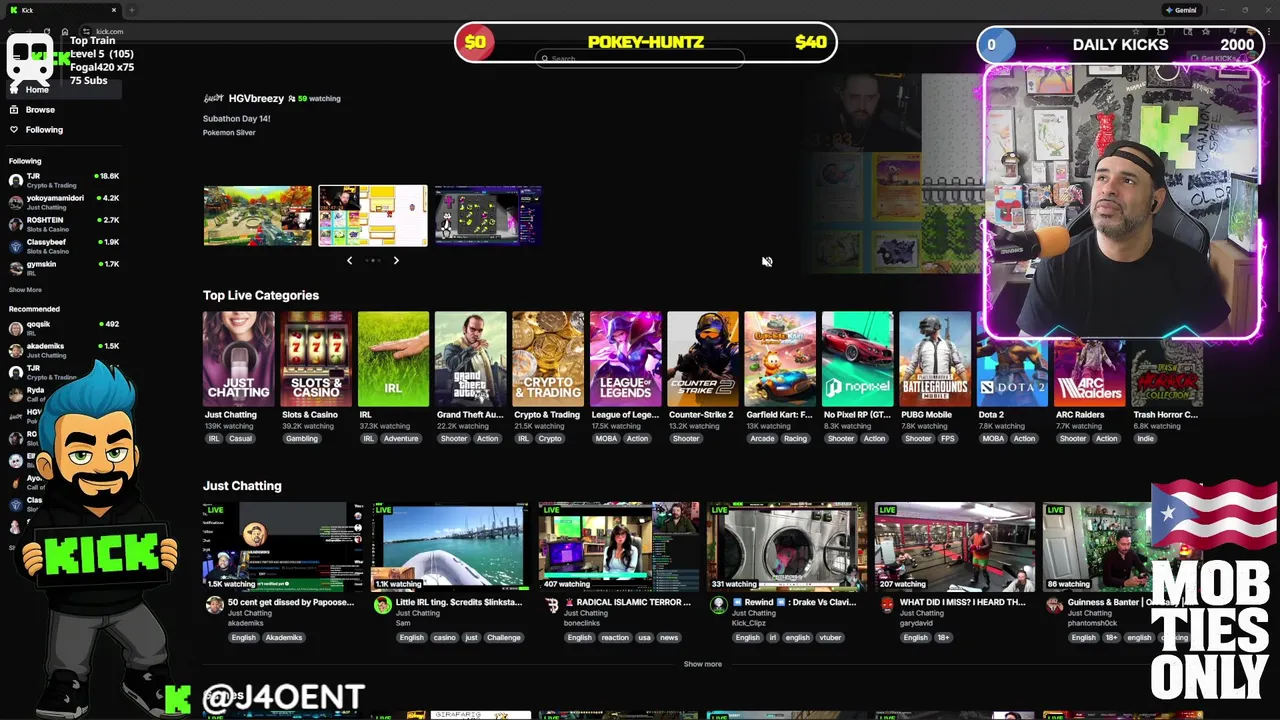Open the ARC Raiders category card
The height and width of the screenshot is (720, 1280).
tap(1089, 359)
